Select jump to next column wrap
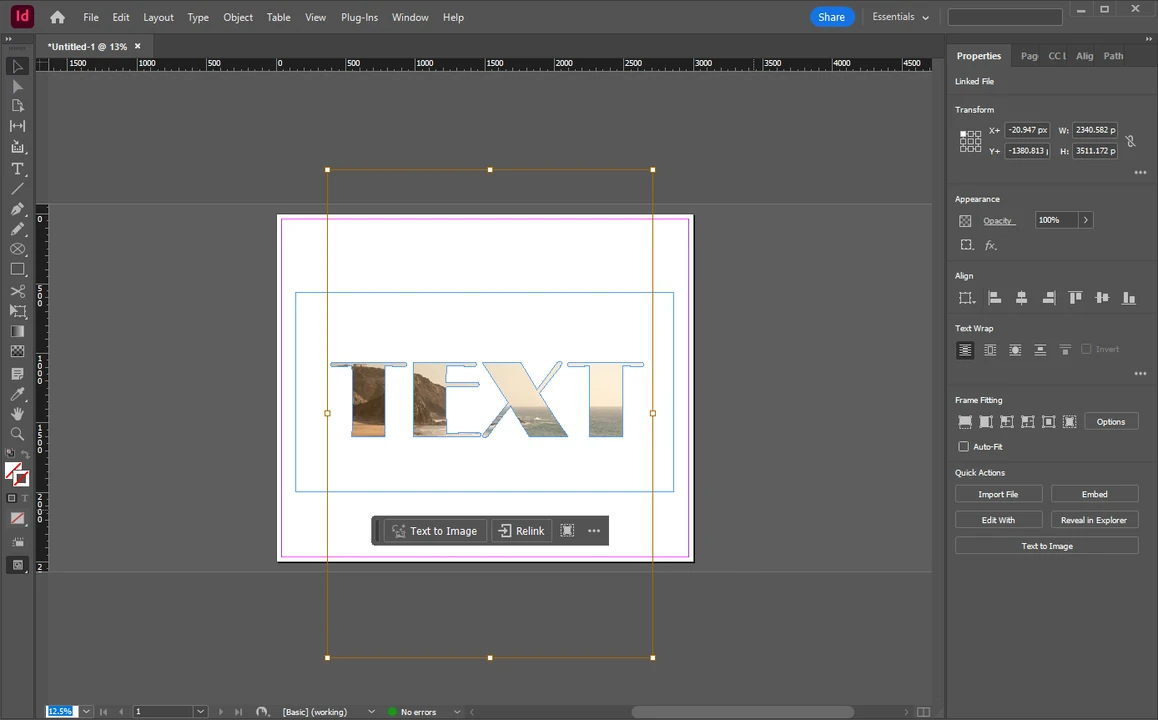Screen dimensions: 1158x720 [1065, 350]
